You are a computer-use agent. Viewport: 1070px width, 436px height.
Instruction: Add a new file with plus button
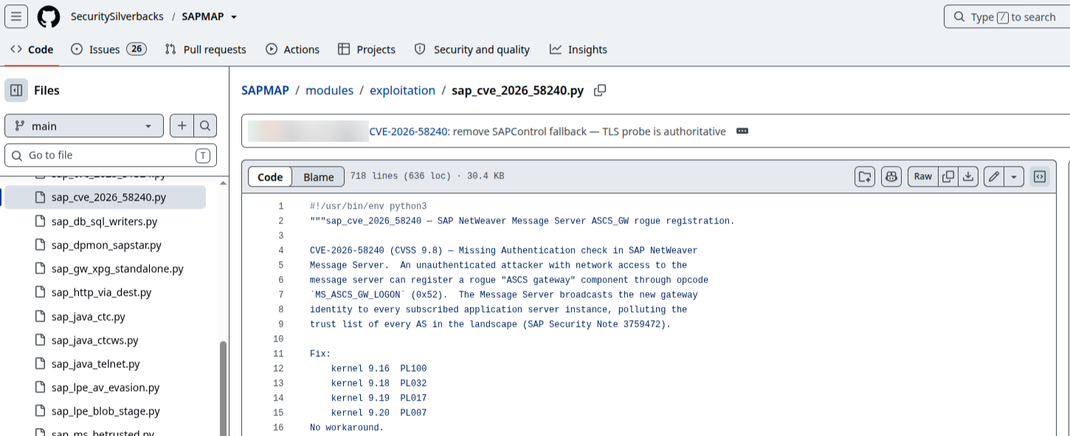click(182, 126)
